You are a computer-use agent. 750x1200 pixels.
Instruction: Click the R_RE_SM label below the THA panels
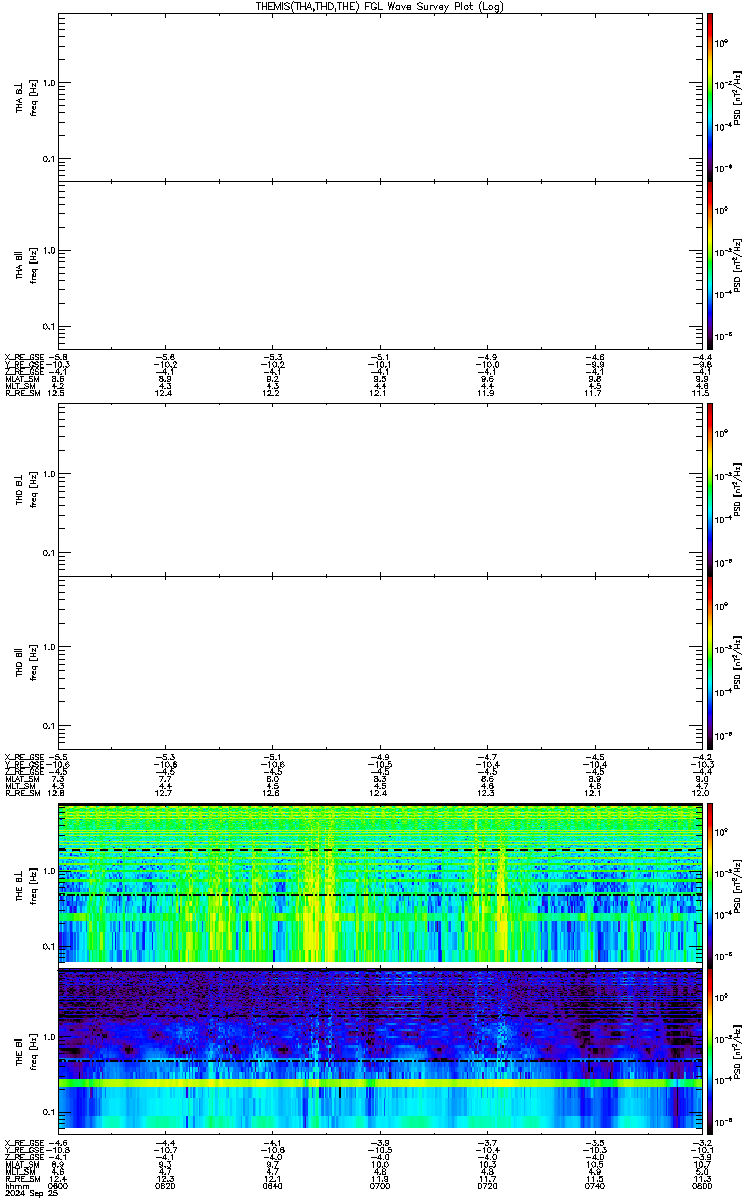coord(21,393)
